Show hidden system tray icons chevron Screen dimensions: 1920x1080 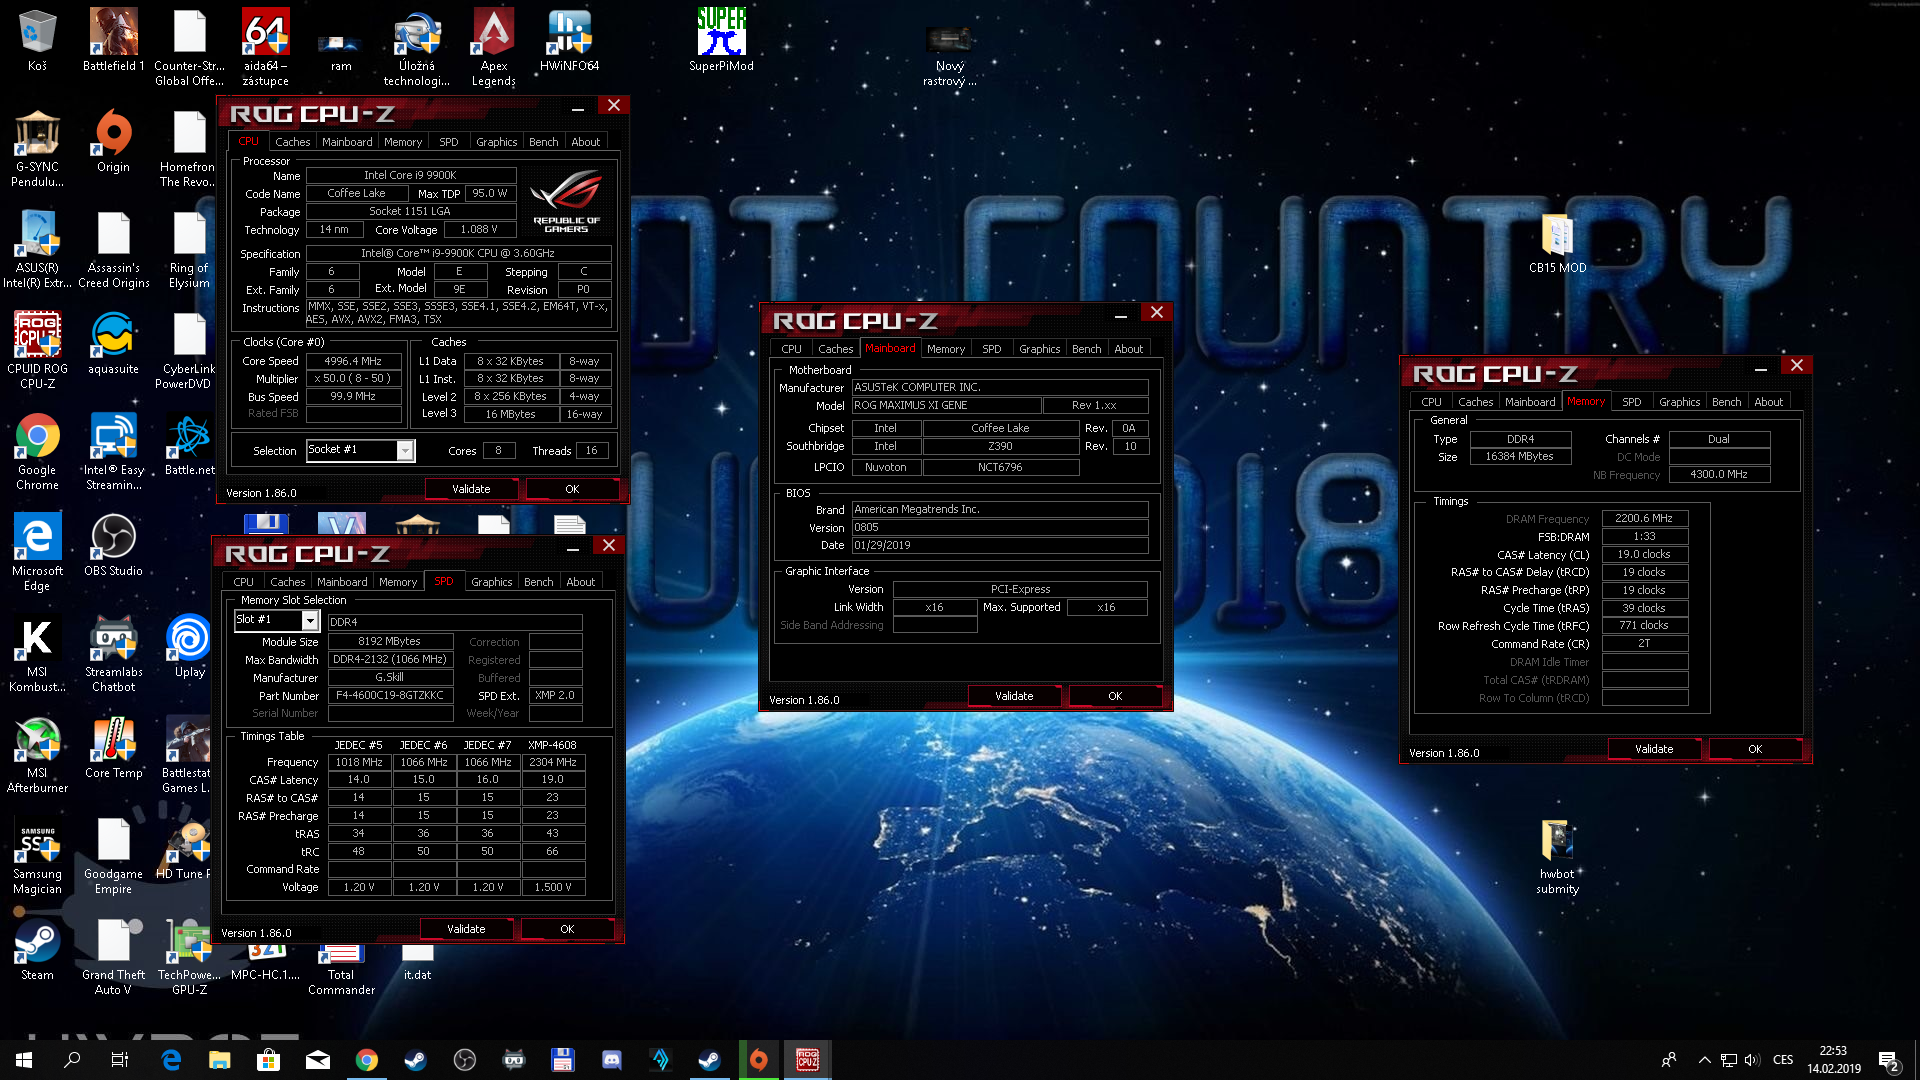(1704, 1060)
